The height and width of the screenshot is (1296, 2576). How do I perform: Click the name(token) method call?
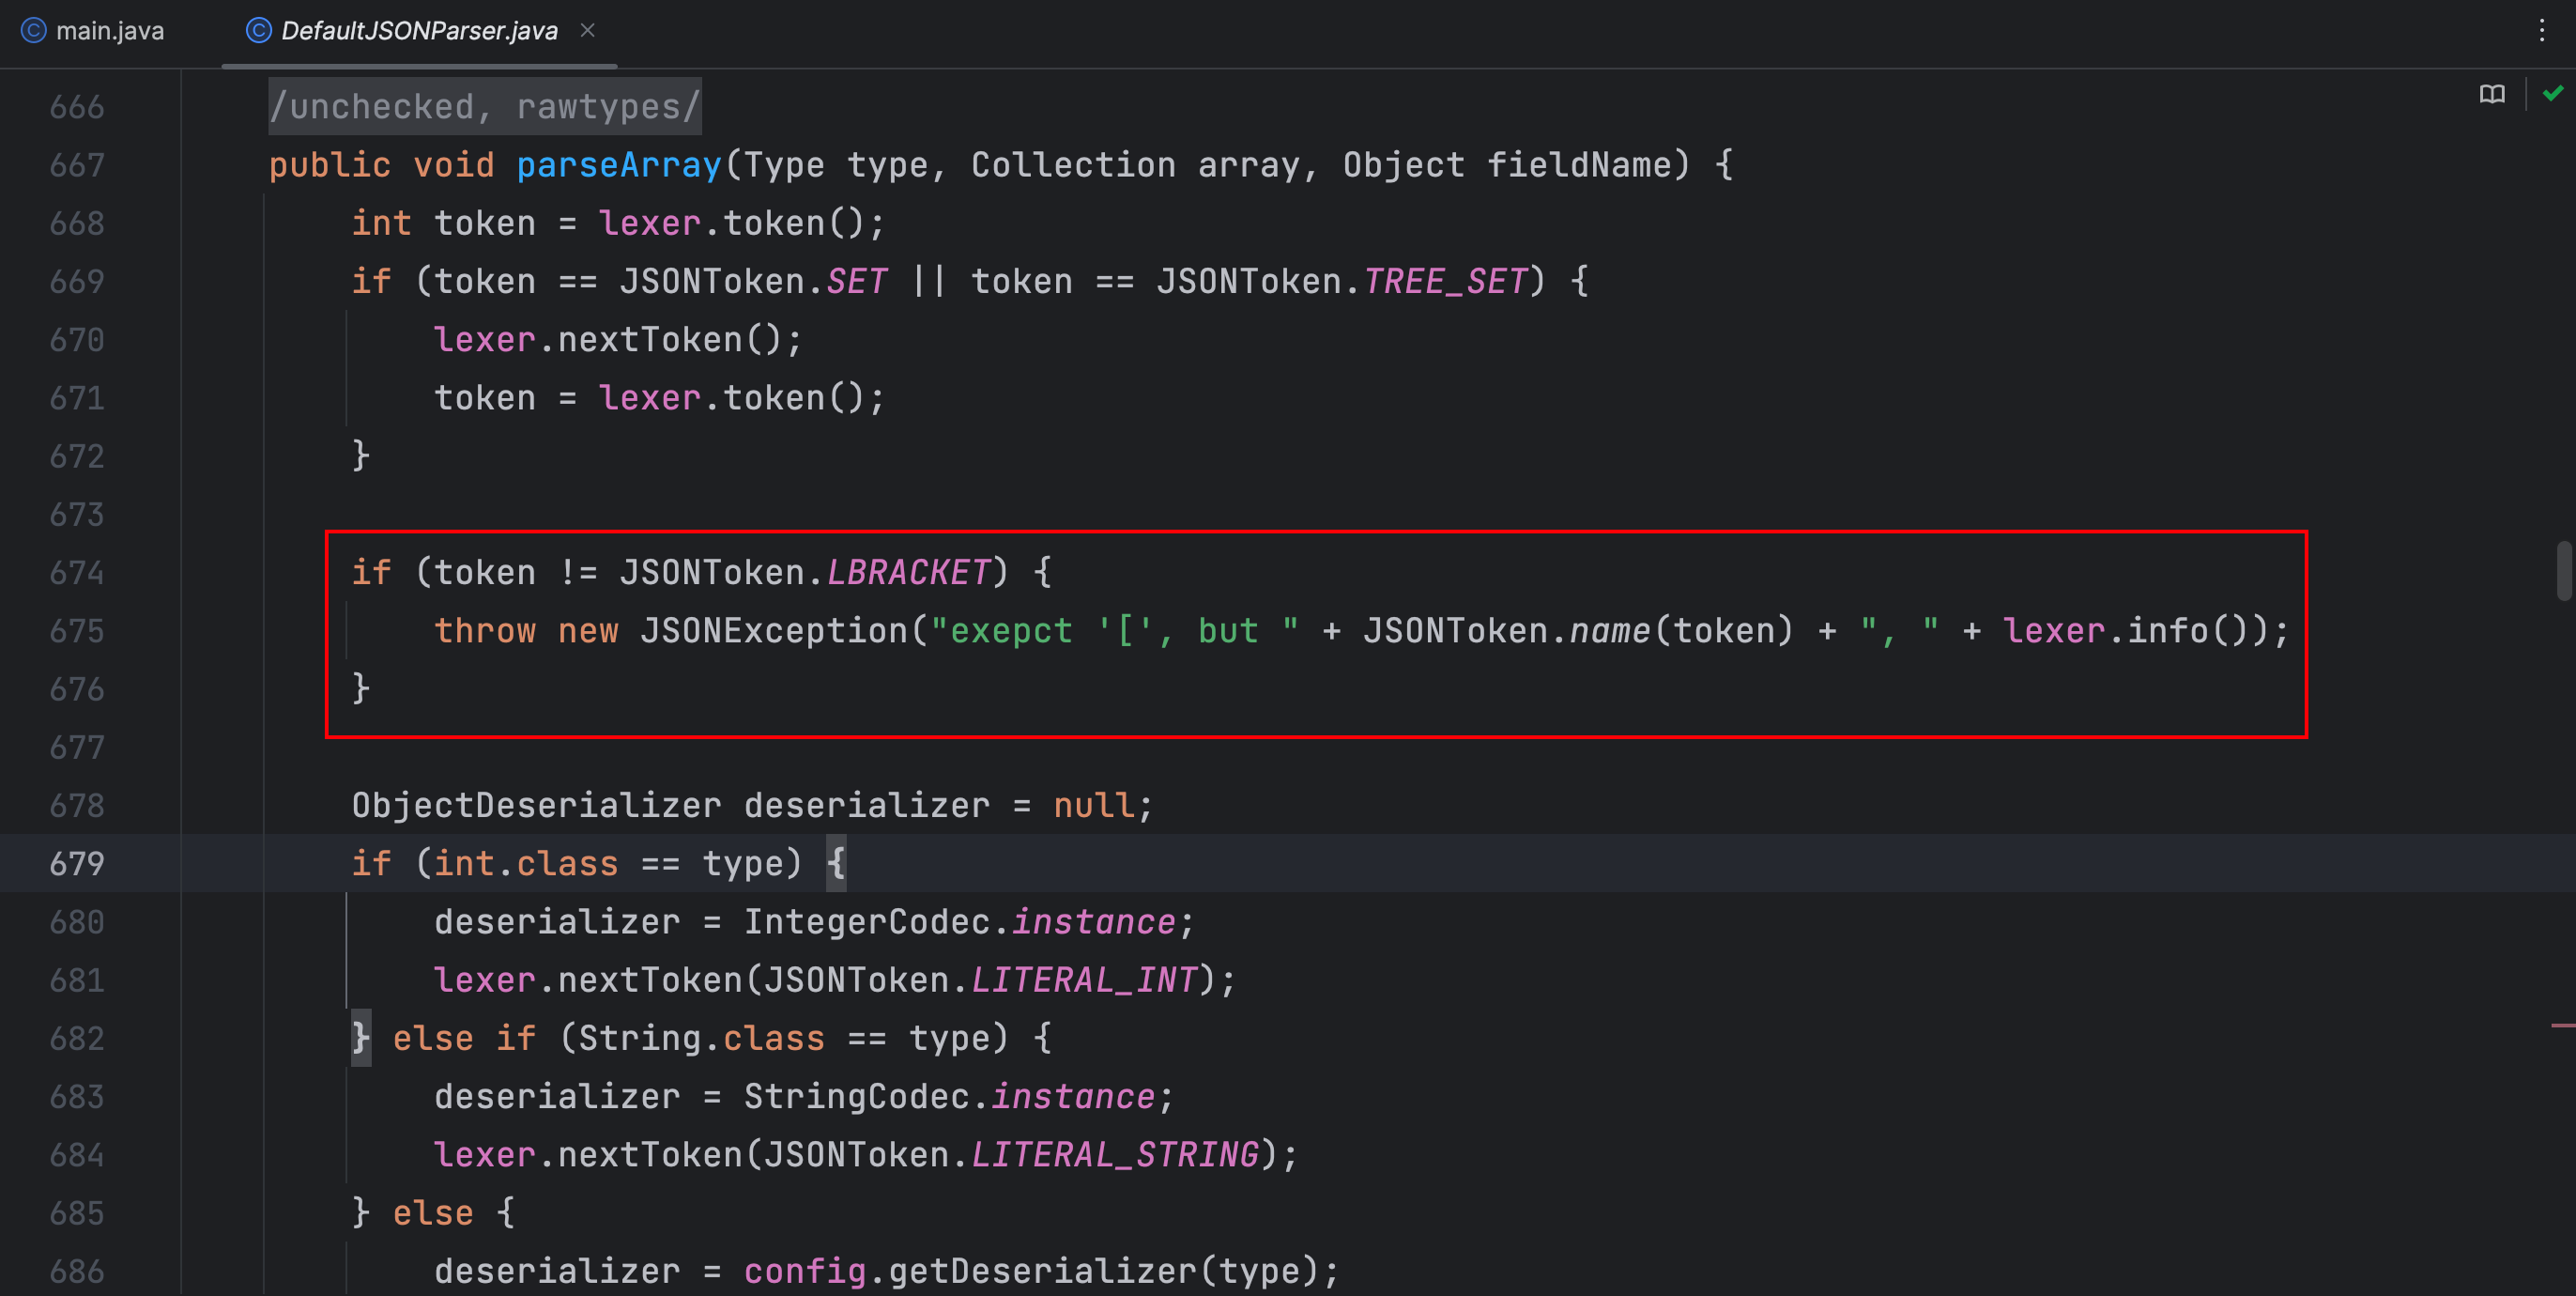[x=1682, y=631]
